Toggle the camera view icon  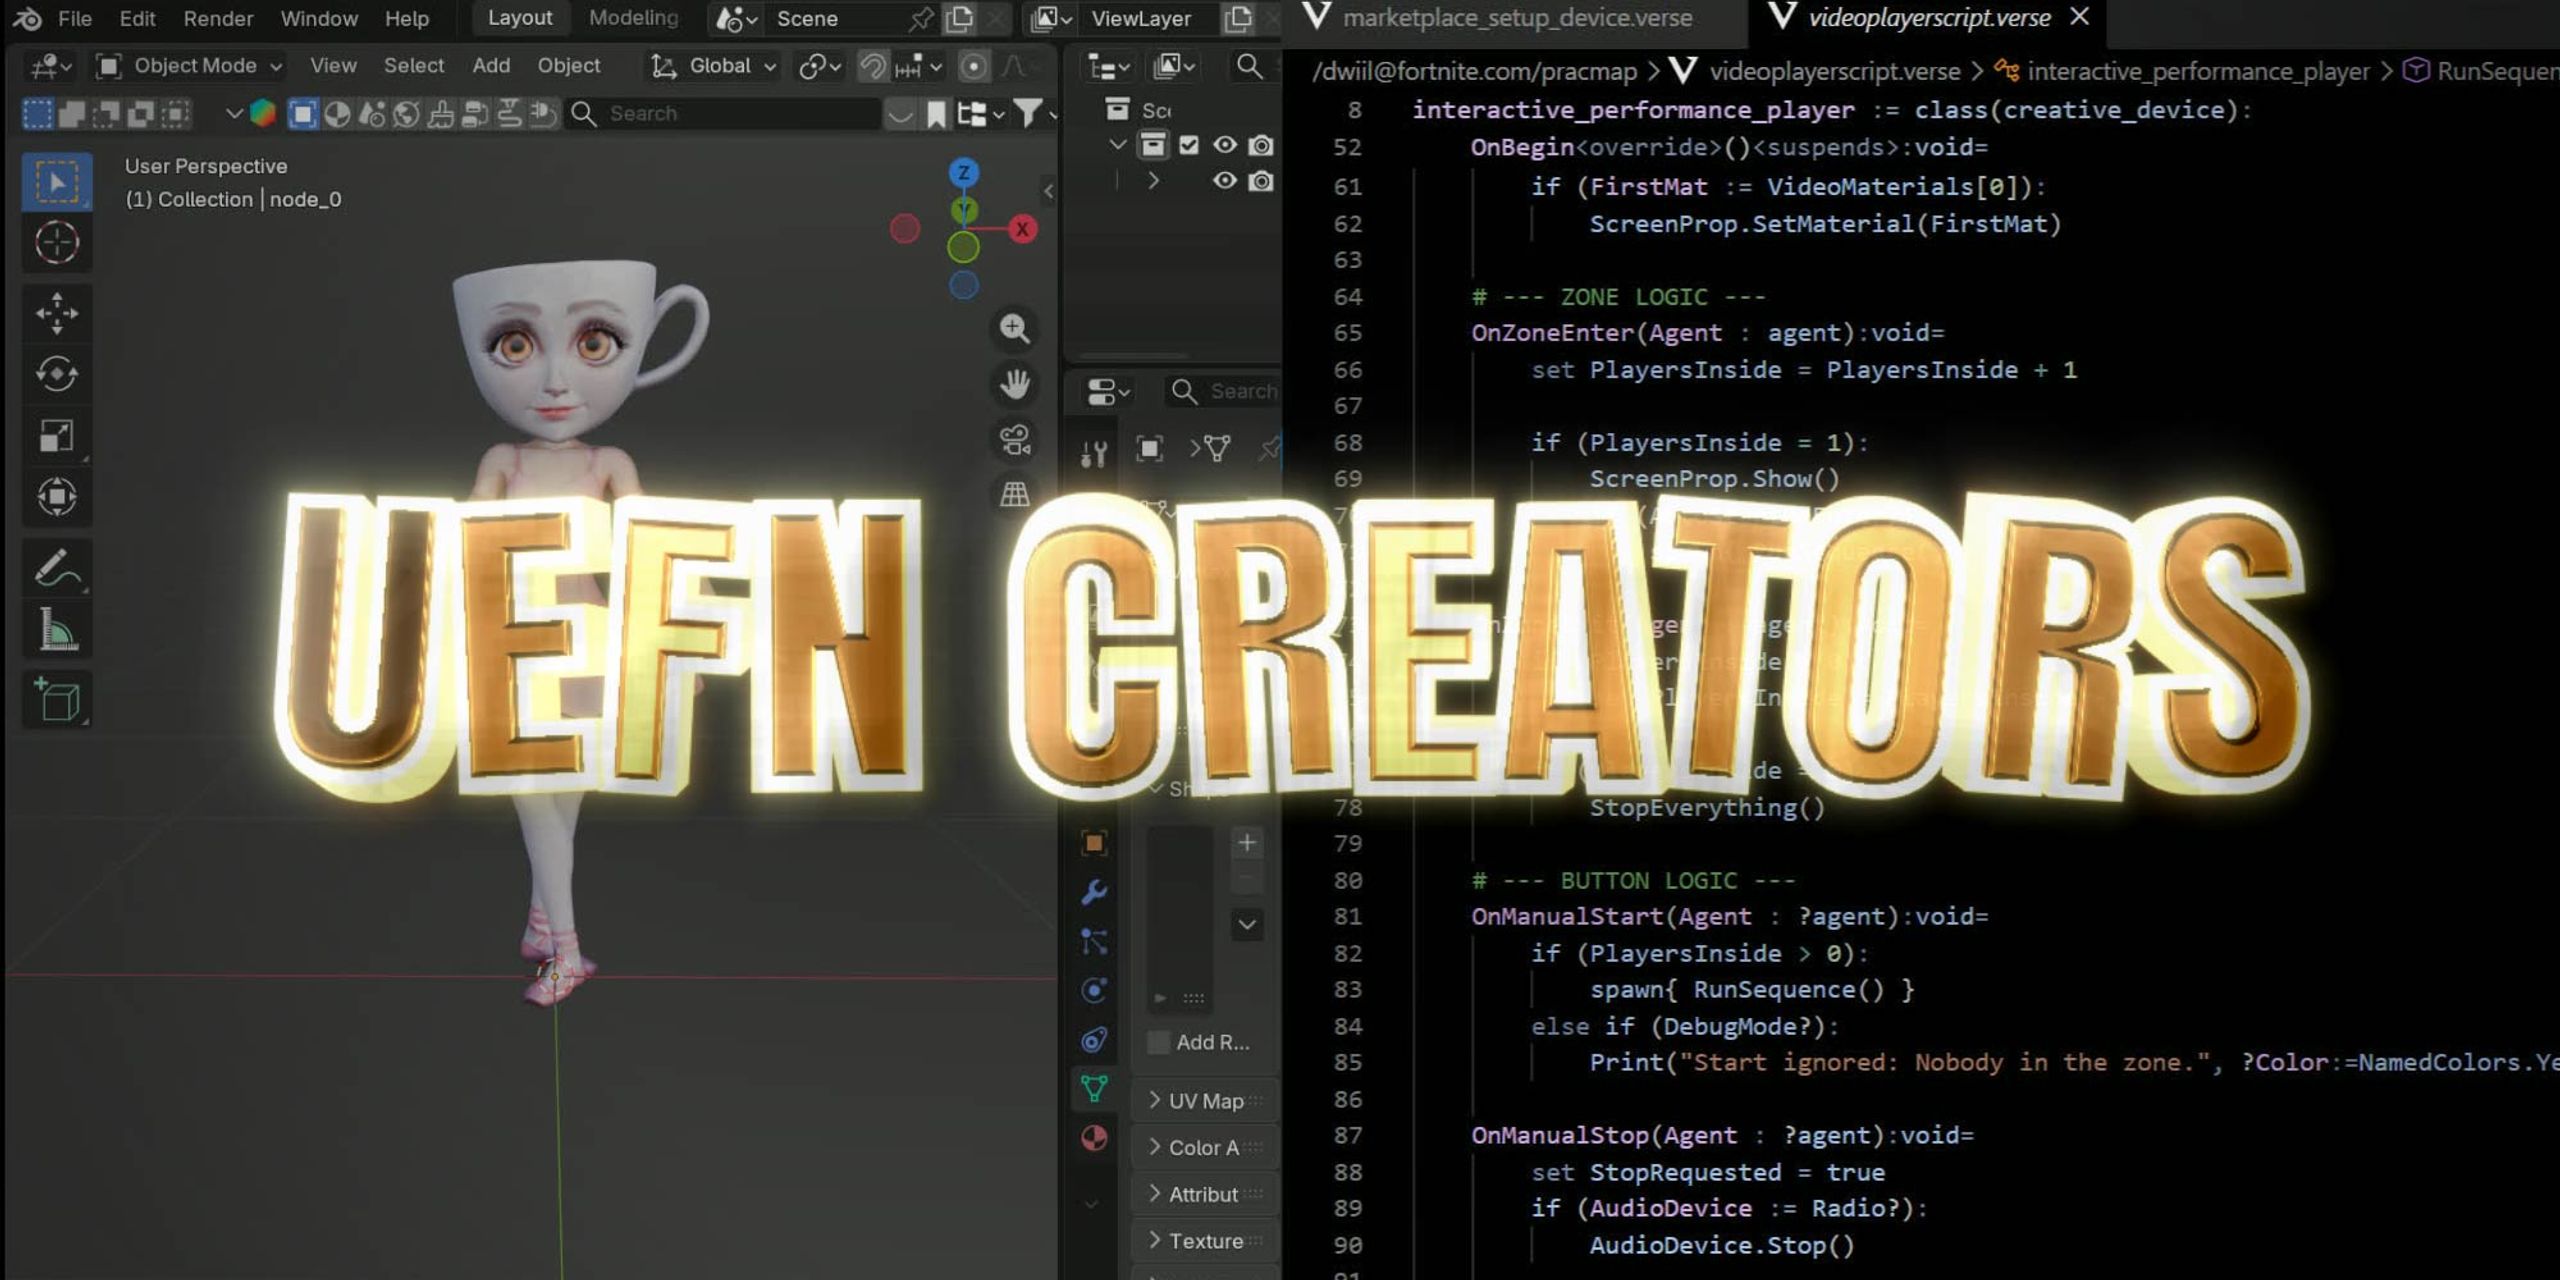click(x=1015, y=439)
